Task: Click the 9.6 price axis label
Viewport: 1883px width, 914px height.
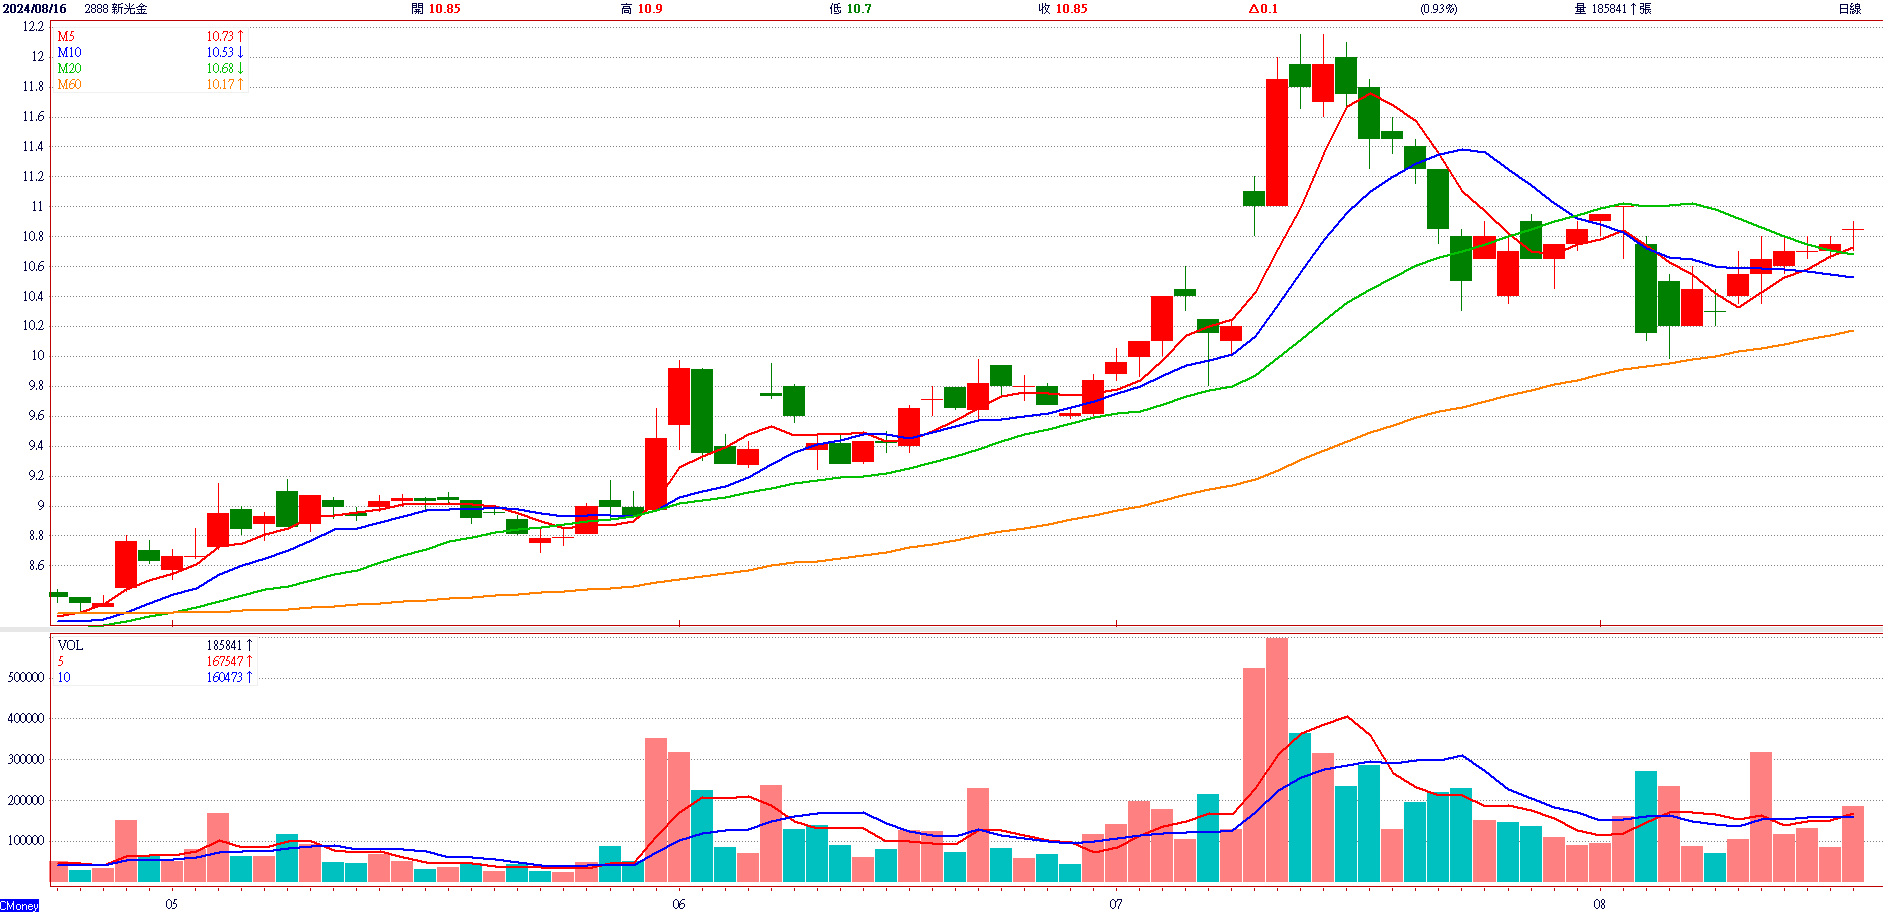Action: pyautogui.click(x=36, y=416)
